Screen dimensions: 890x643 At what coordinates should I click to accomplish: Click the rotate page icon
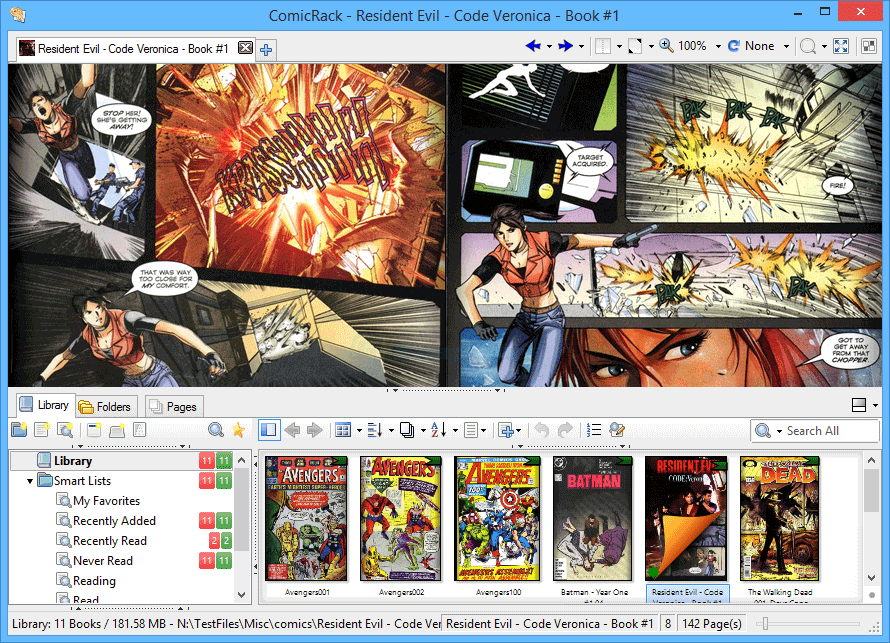point(733,46)
